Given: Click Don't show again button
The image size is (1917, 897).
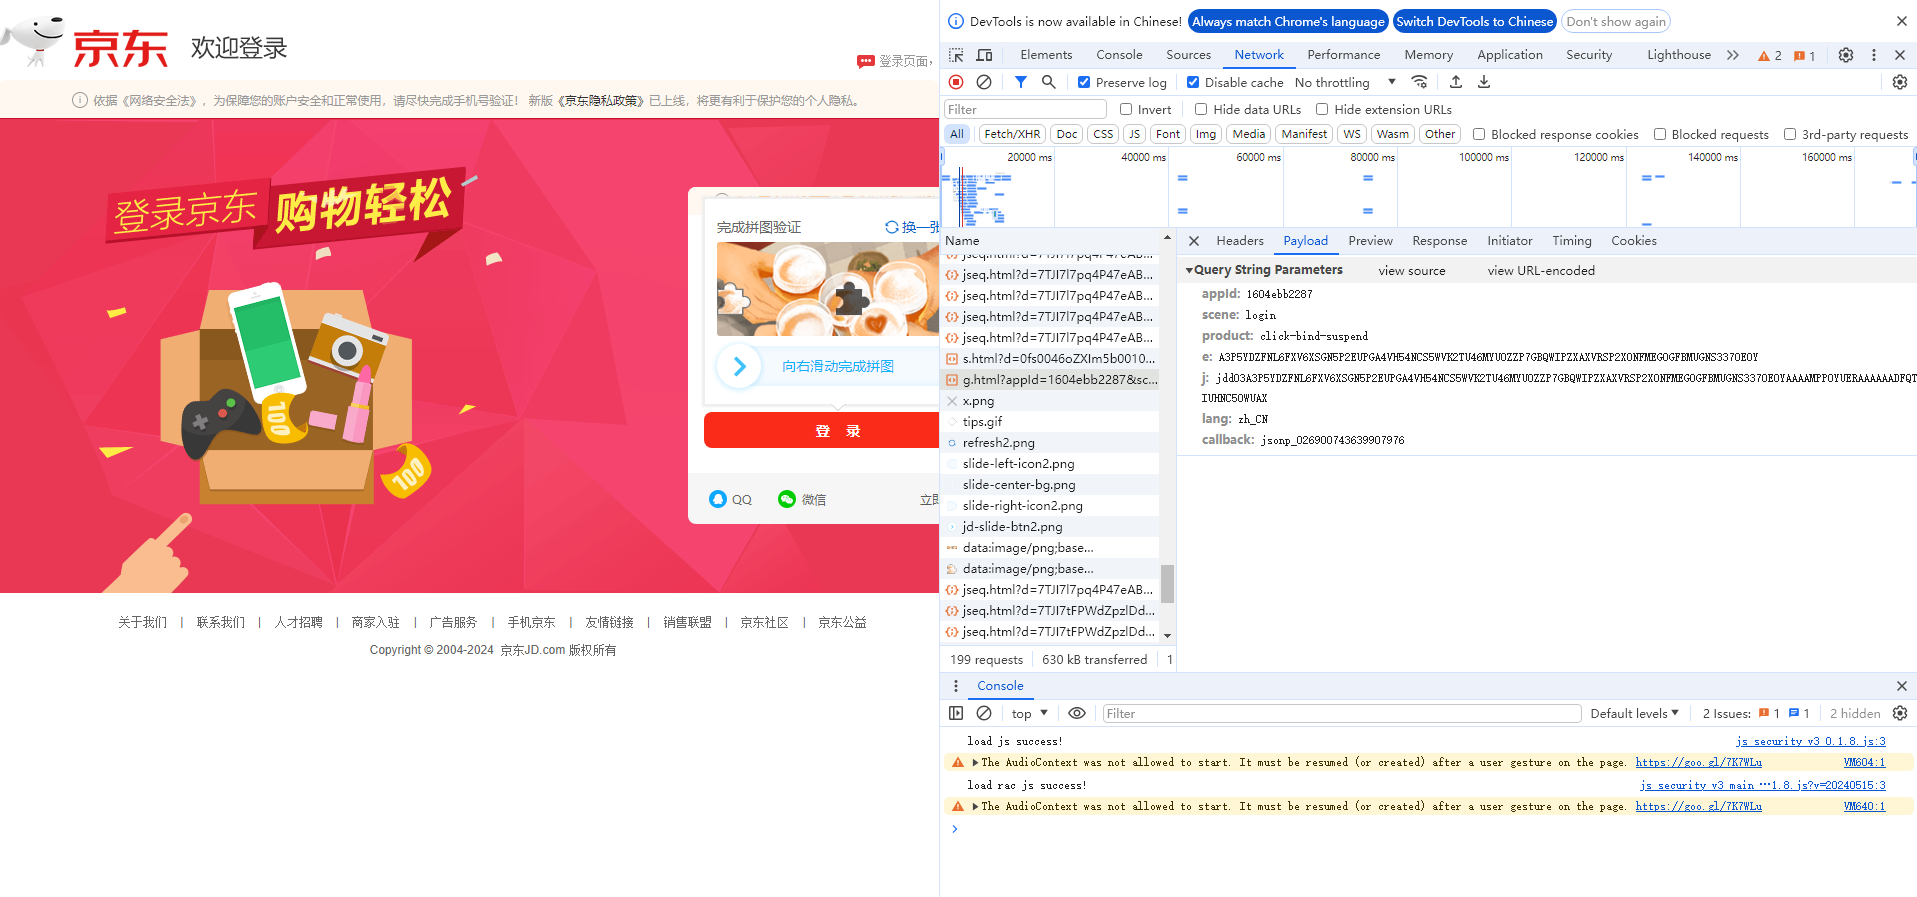Looking at the screenshot, I should click(x=1615, y=21).
